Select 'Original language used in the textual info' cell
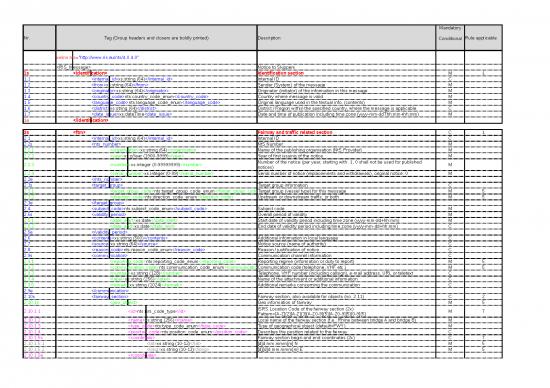 click(311, 102)
